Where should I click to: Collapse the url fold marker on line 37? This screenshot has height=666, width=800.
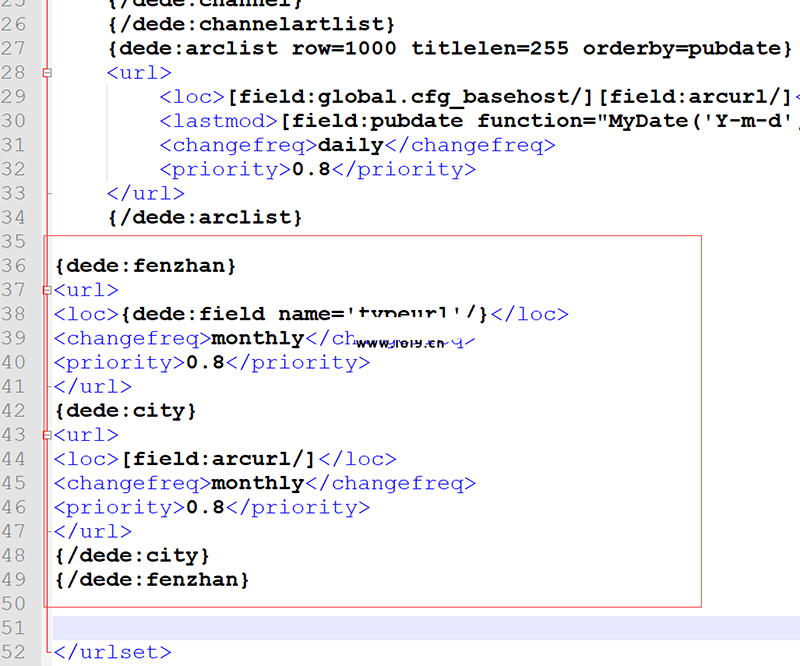(46, 291)
